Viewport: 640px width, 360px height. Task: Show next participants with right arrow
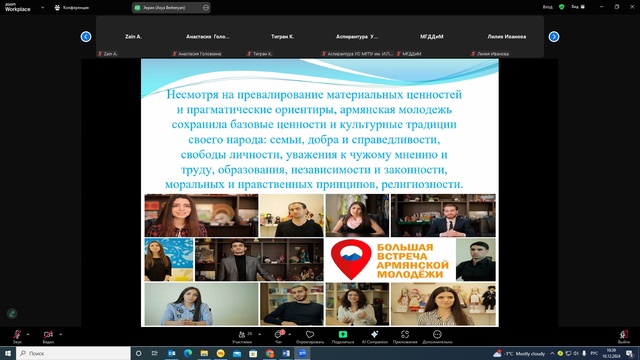pyautogui.click(x=554, y=37)
